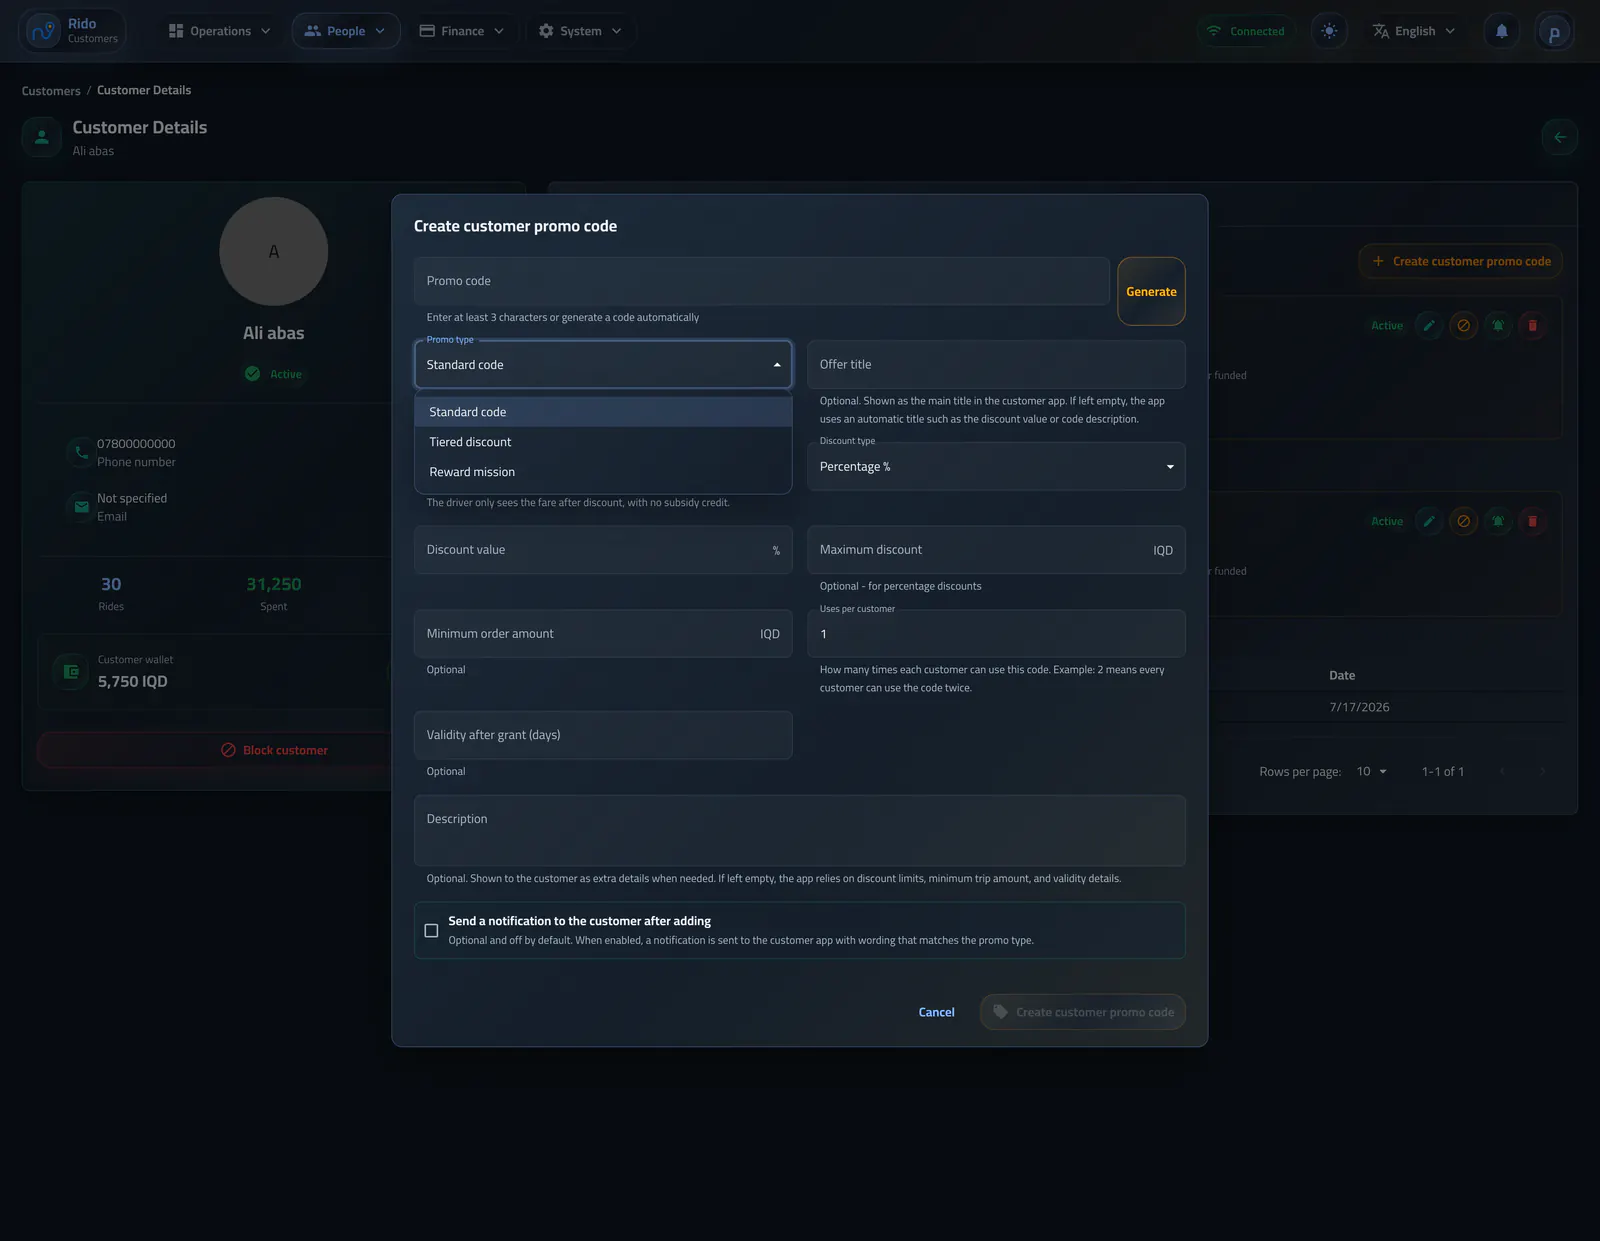This screenshot has height=1241, width=1600.
Task: Click the notification bell icon
Action: (1501, 31)
